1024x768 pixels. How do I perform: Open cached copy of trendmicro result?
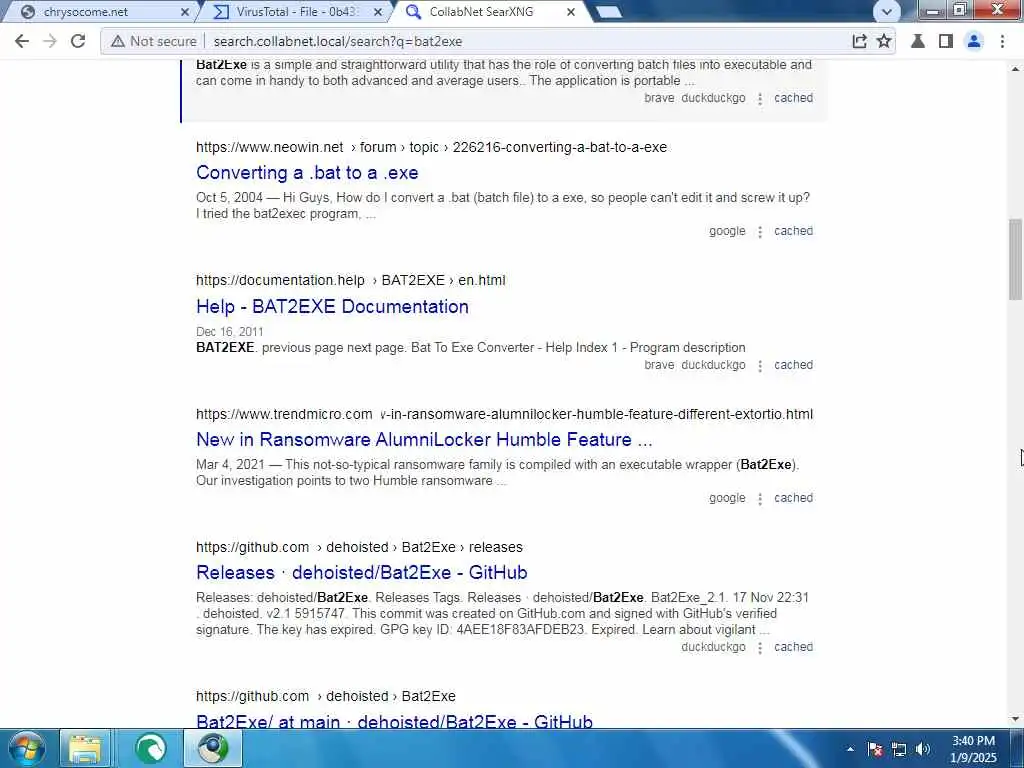tap(793, 498)
